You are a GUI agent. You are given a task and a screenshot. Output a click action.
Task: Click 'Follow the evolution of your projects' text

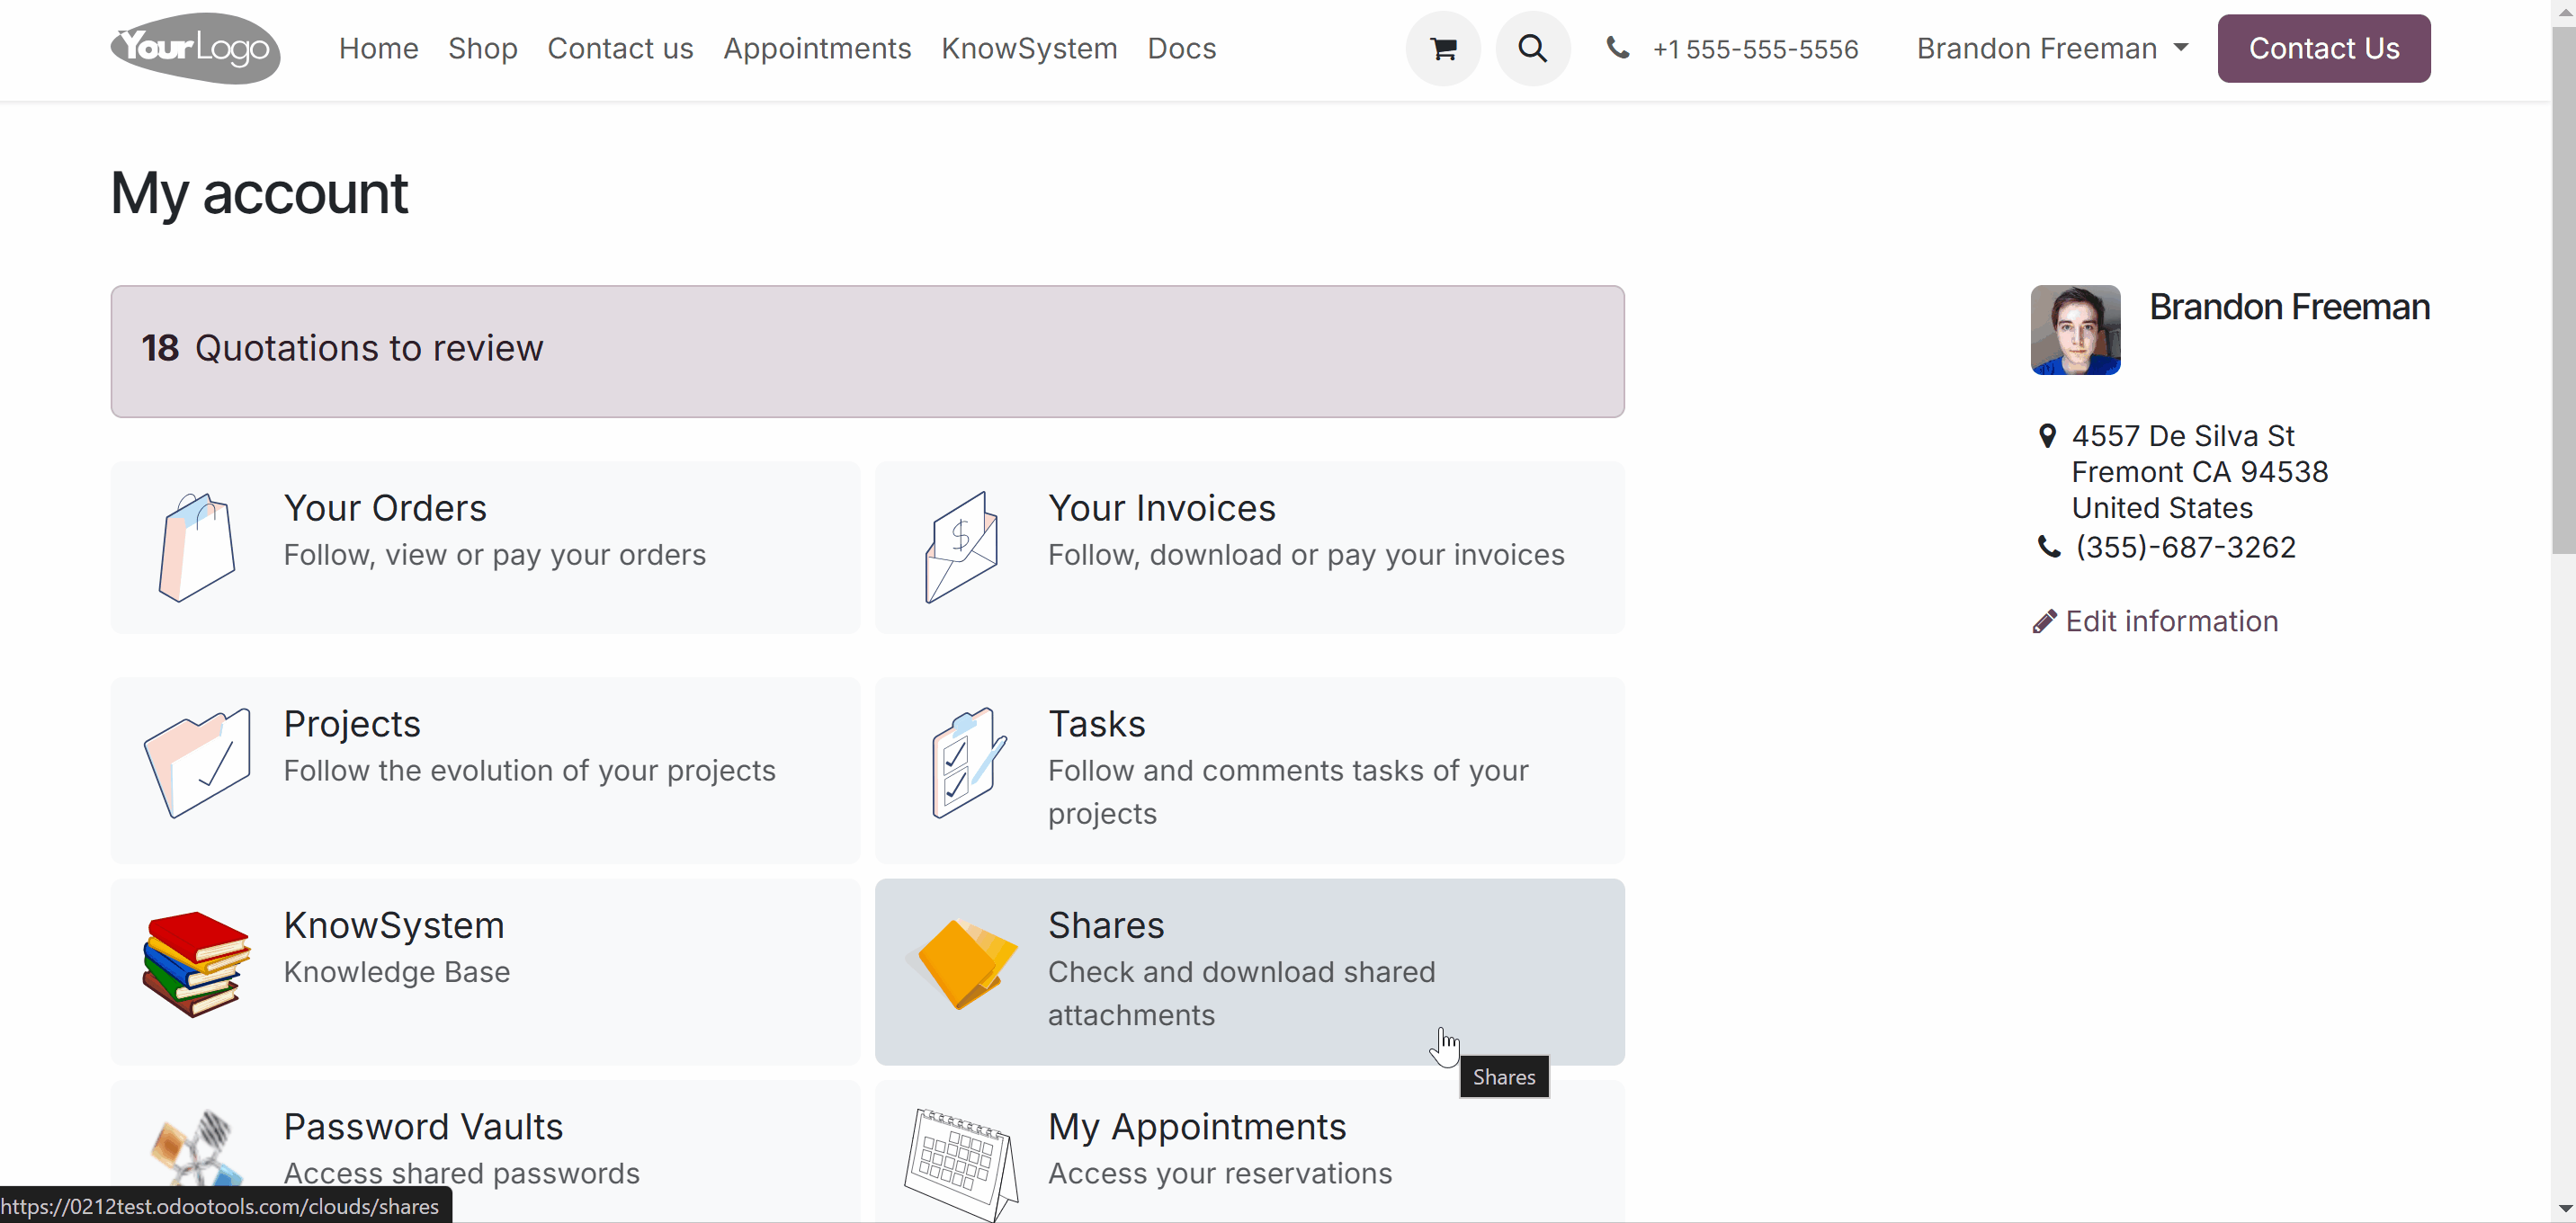pyautogui.click(x=530, y=771)
